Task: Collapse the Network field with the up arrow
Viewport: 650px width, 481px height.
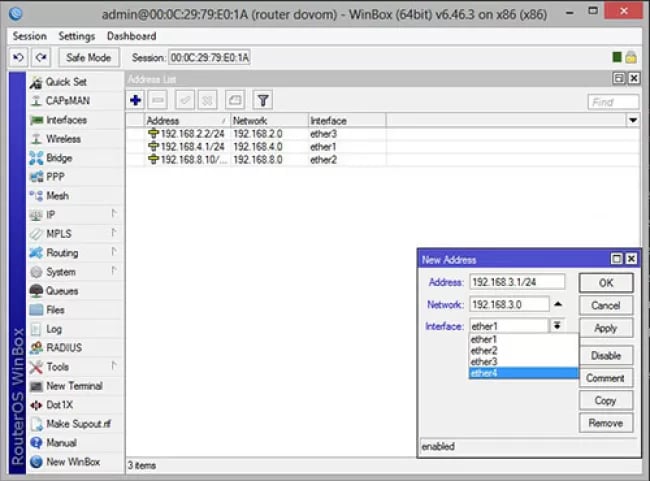Action: 558,304
